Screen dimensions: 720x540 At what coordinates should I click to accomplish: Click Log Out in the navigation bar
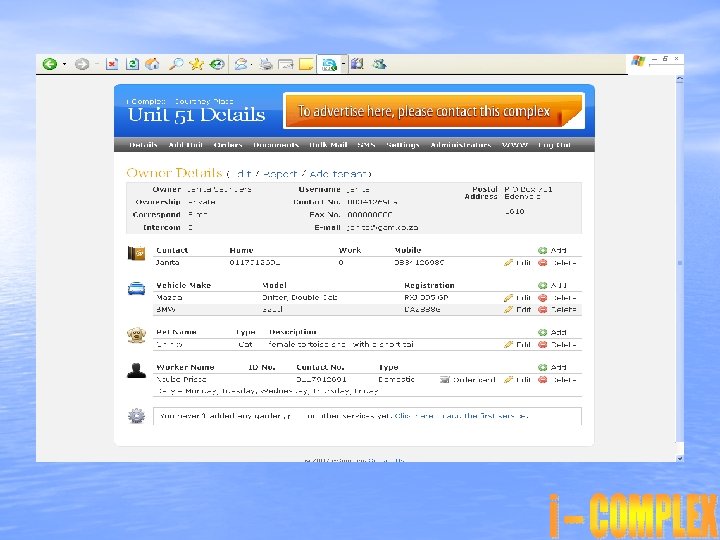(x=555, y=145)
